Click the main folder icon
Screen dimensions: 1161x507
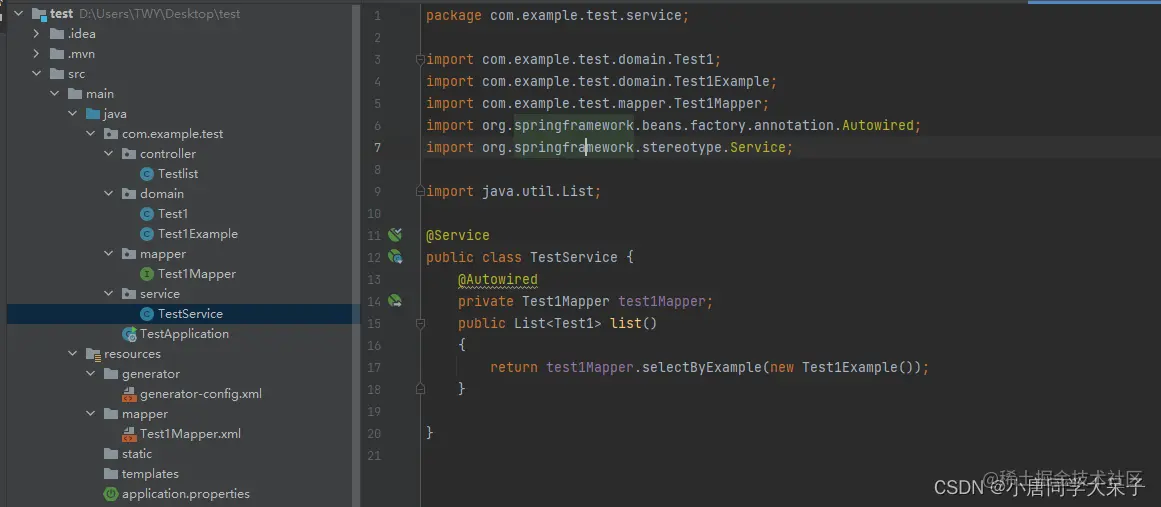[75, 93]
